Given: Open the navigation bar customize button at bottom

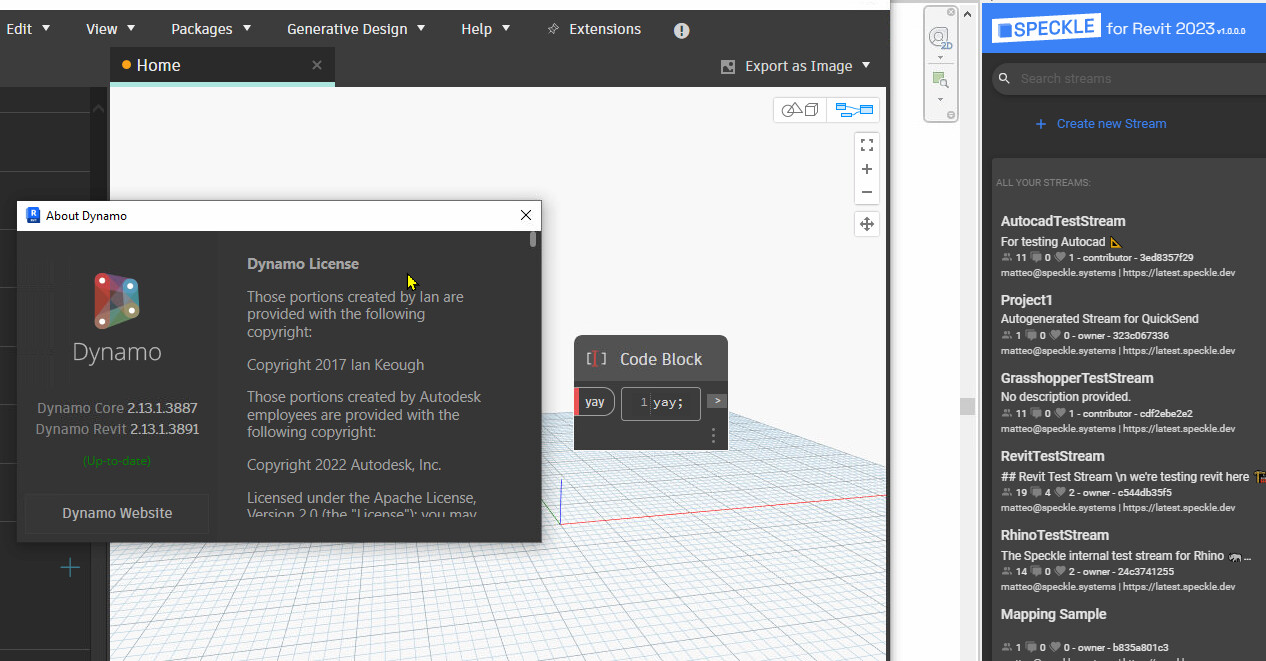Looking at the screenshot, I should 951,114.
